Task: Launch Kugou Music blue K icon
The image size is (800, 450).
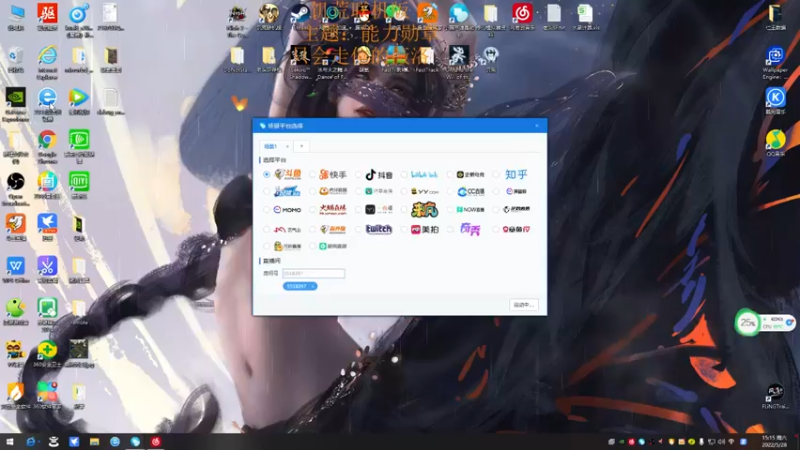Action: point(775,101)
